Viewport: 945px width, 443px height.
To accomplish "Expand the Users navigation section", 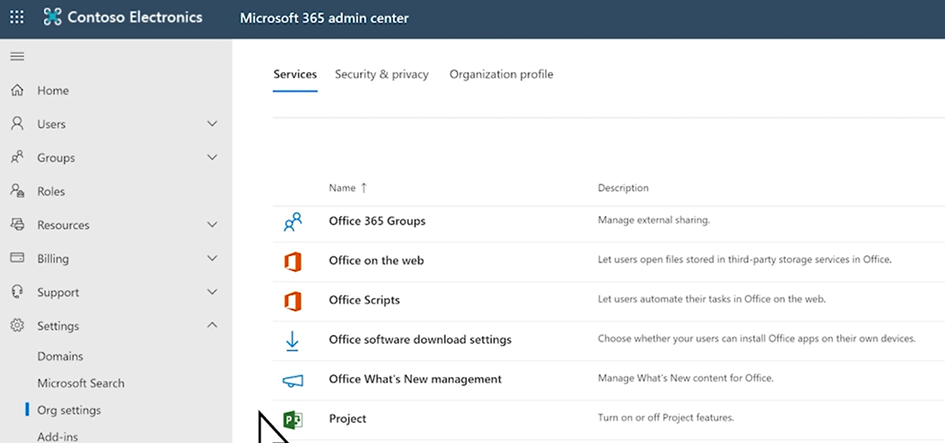I will click(x=211, y=124).
